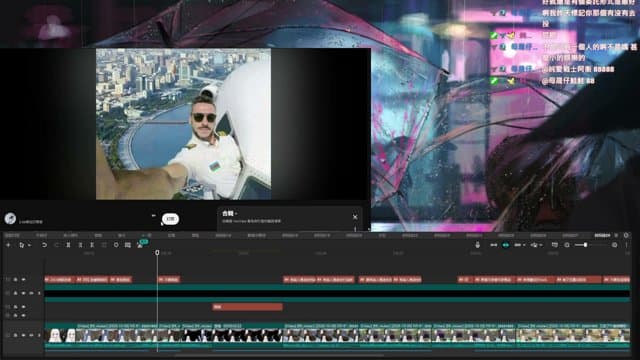The height and width of the screenshot is (360, 640).
Task: Close the popup panel using its X button
Action: tap(355, 217)
